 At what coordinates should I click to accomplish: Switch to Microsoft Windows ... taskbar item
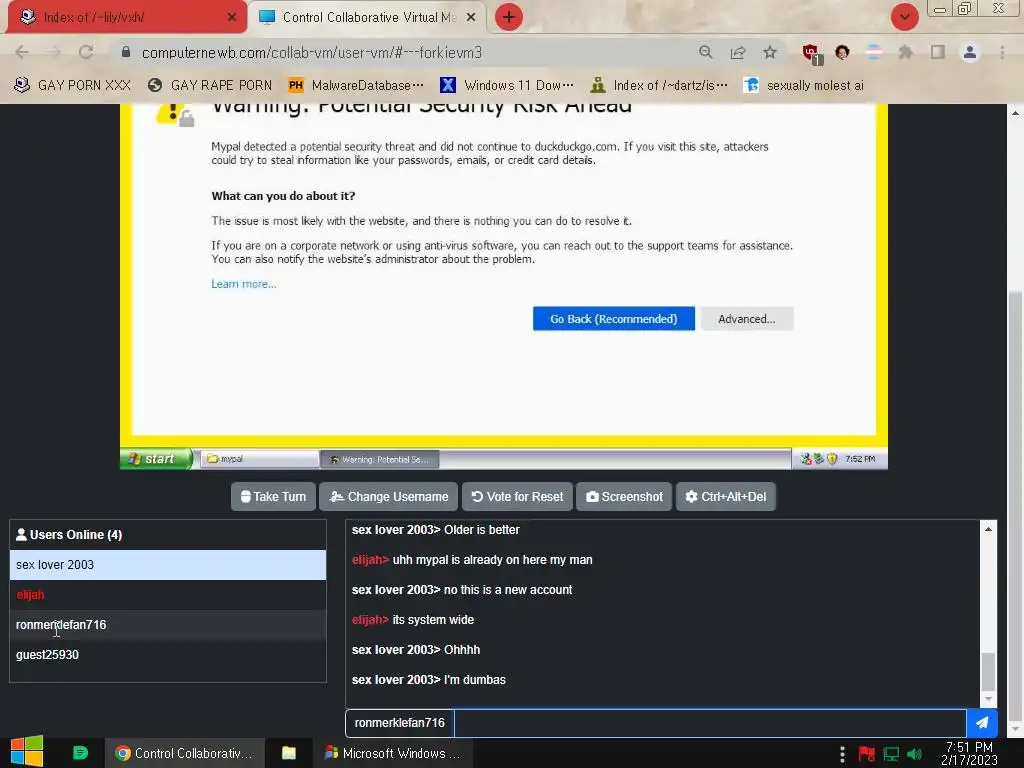click(x=393, y=753)
